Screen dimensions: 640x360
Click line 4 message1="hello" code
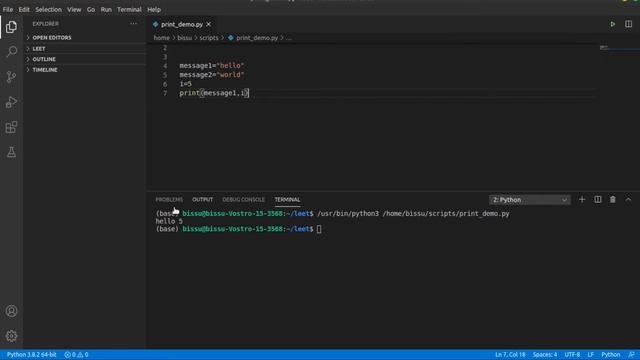tap(212, 66)
